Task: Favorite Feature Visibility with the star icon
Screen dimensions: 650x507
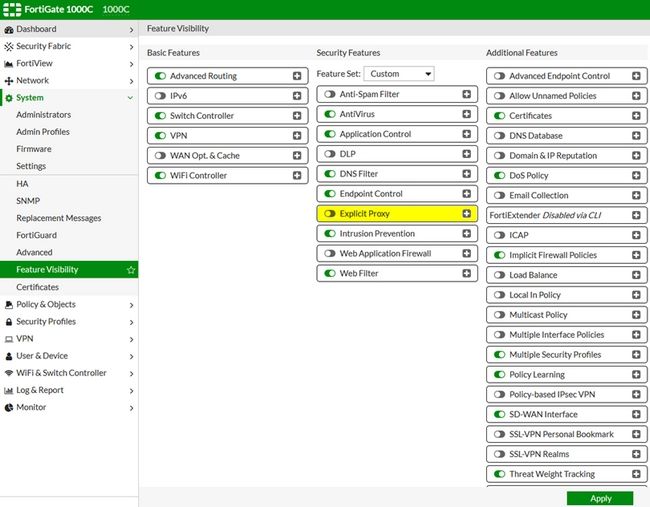Action: (x=131, y=270)
